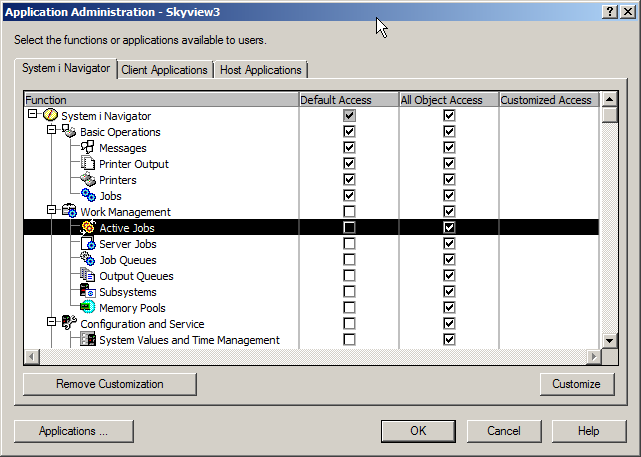Open the Host Applications tab
The width and height of the screenshot is (641, 457).
(260, 70)
